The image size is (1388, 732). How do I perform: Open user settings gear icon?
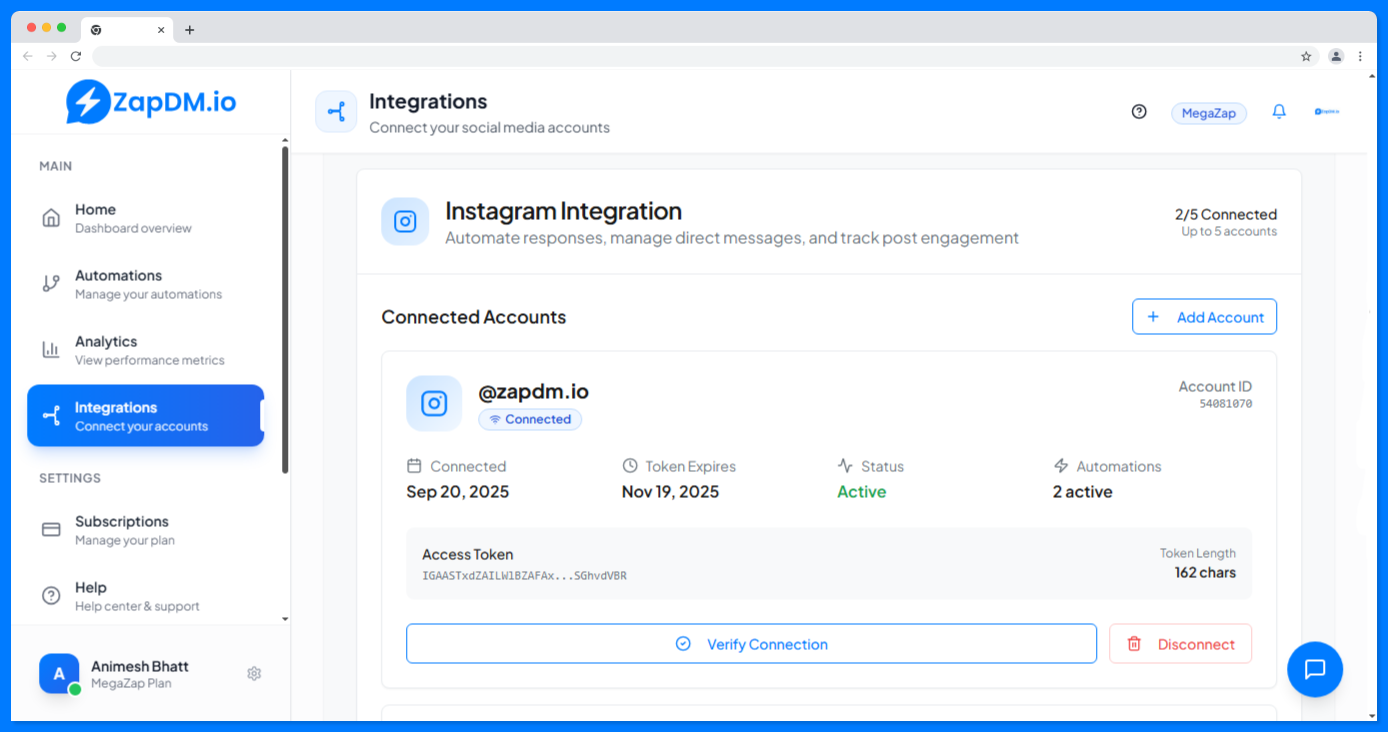pos(254,674)
